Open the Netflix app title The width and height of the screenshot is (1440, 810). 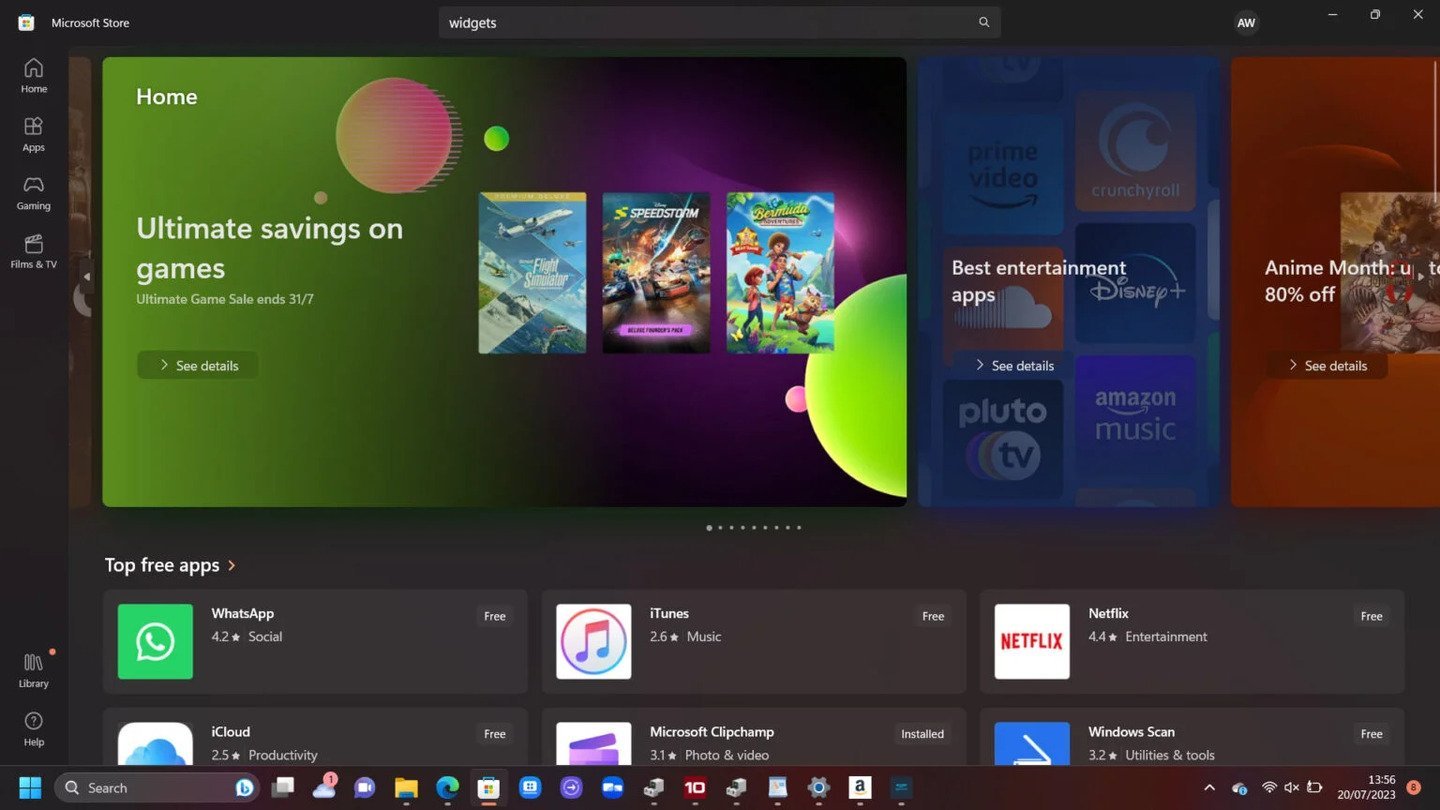pos(1108,613)
